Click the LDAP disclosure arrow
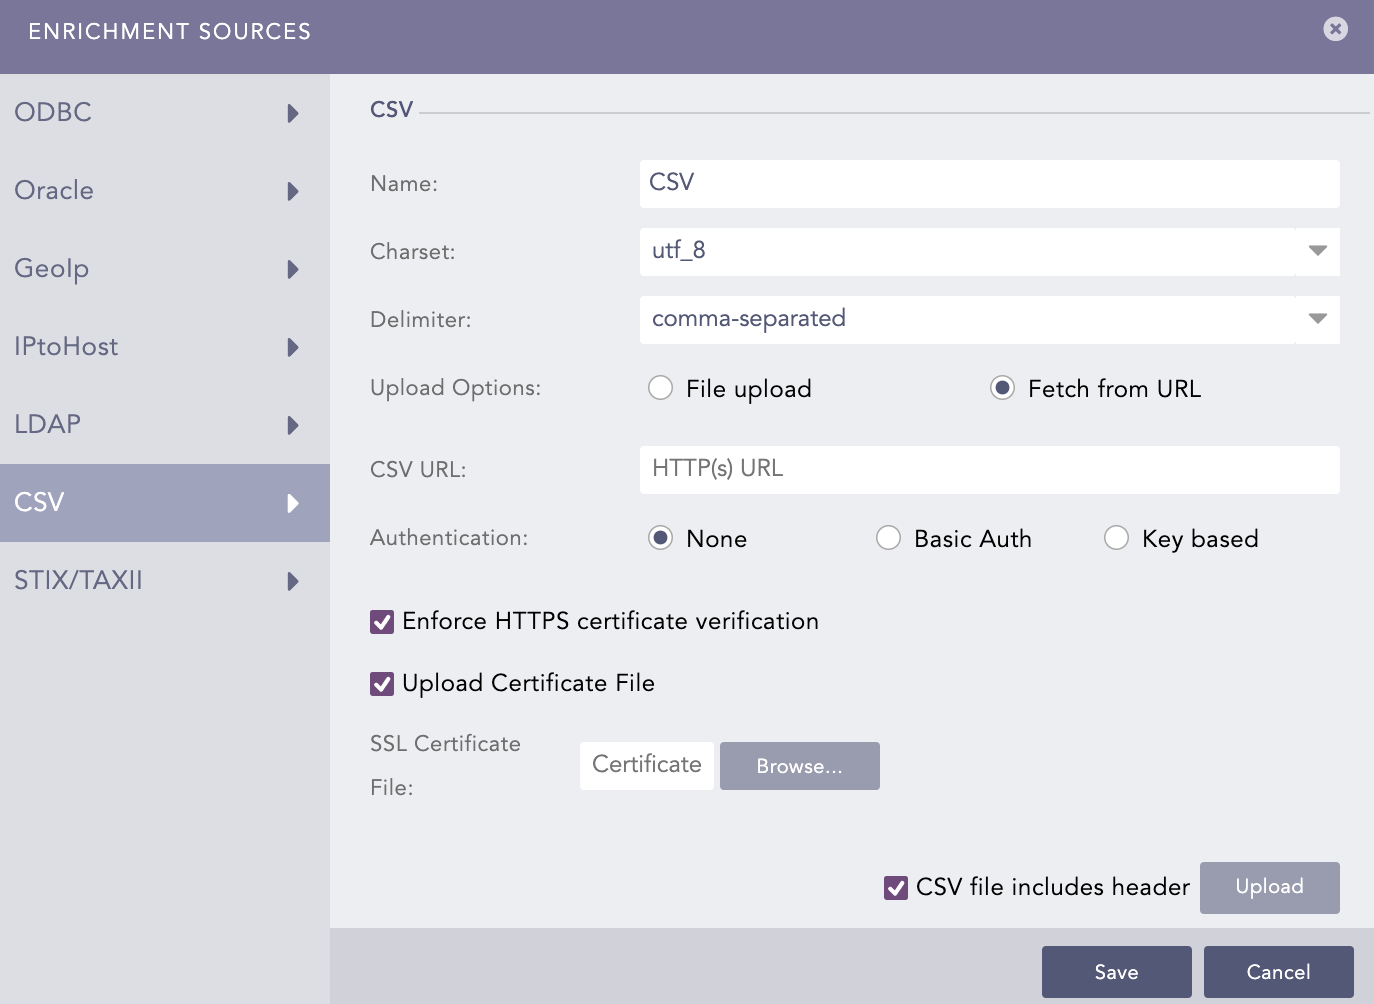Image resolution: width=1374 pixels, height=1004 pixels. point(293,425)
